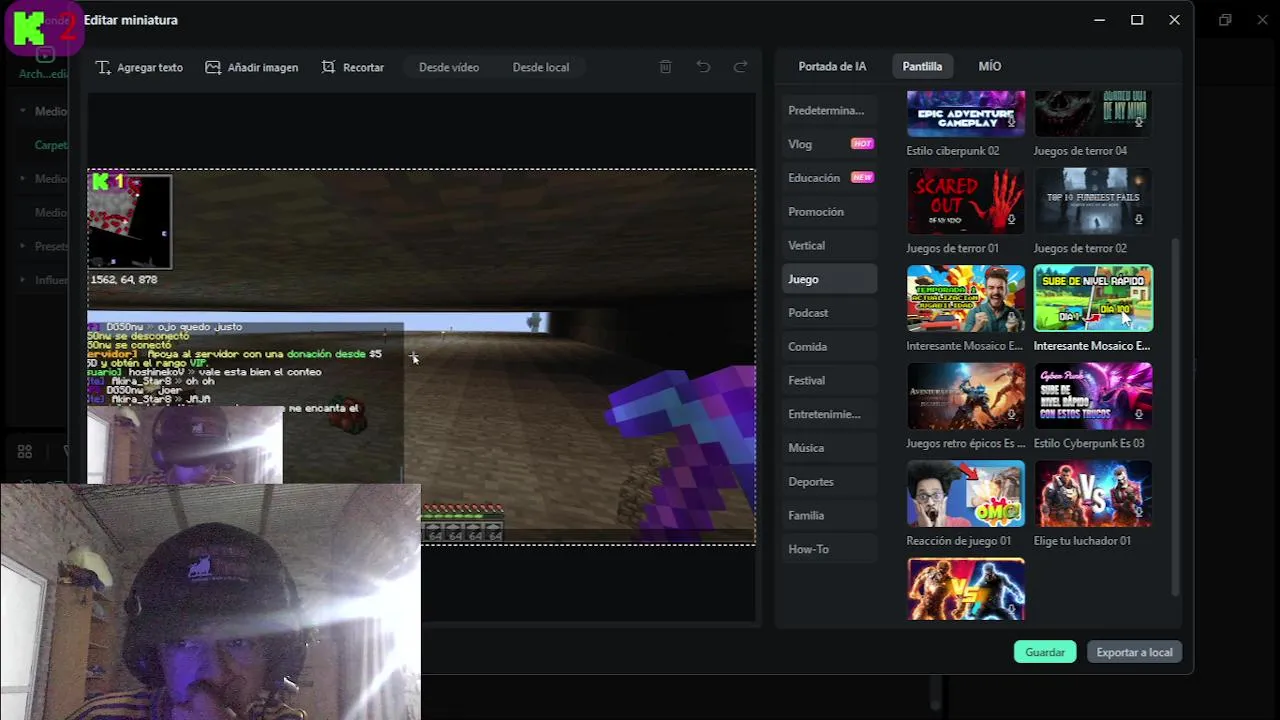The image size is (1280, 720).
Task: Choose the Desde vídeo option
Action: coord(449,67)
